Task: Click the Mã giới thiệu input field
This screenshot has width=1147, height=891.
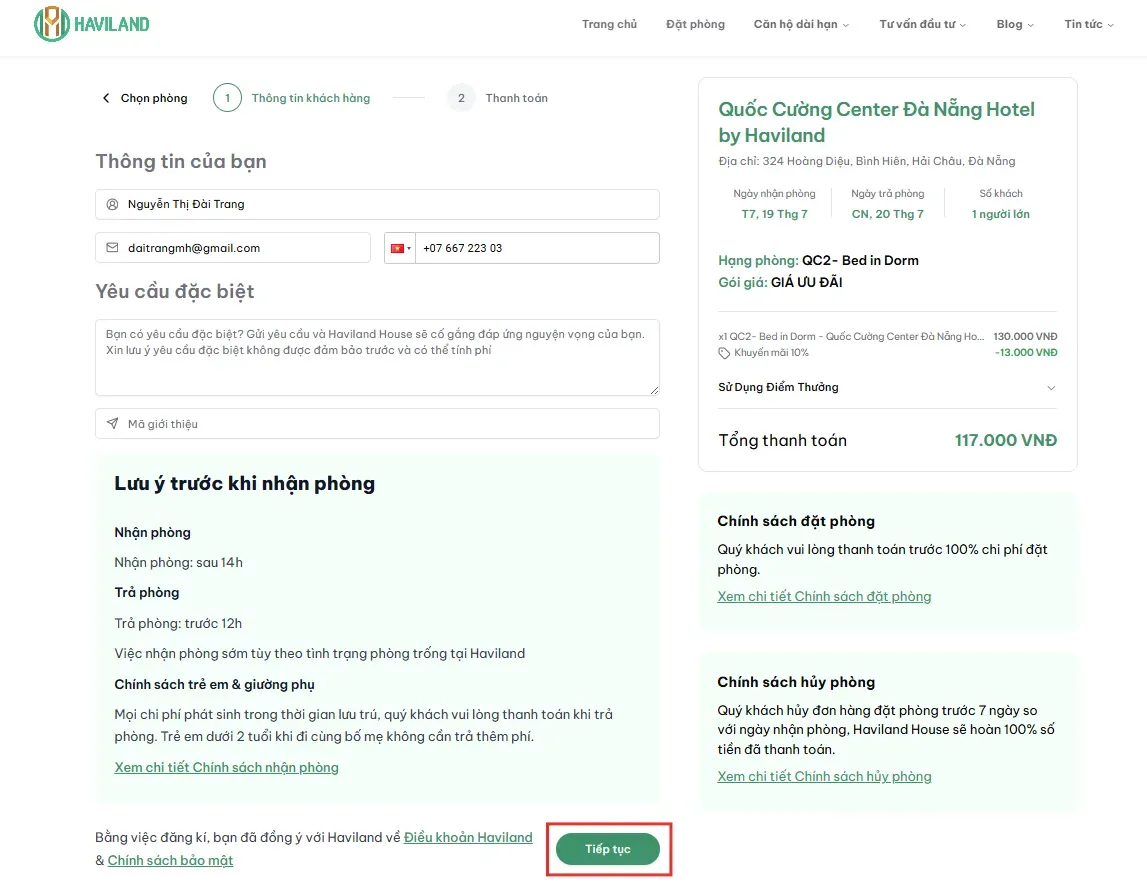Action: pyautogui.click(x=377, y=424)
